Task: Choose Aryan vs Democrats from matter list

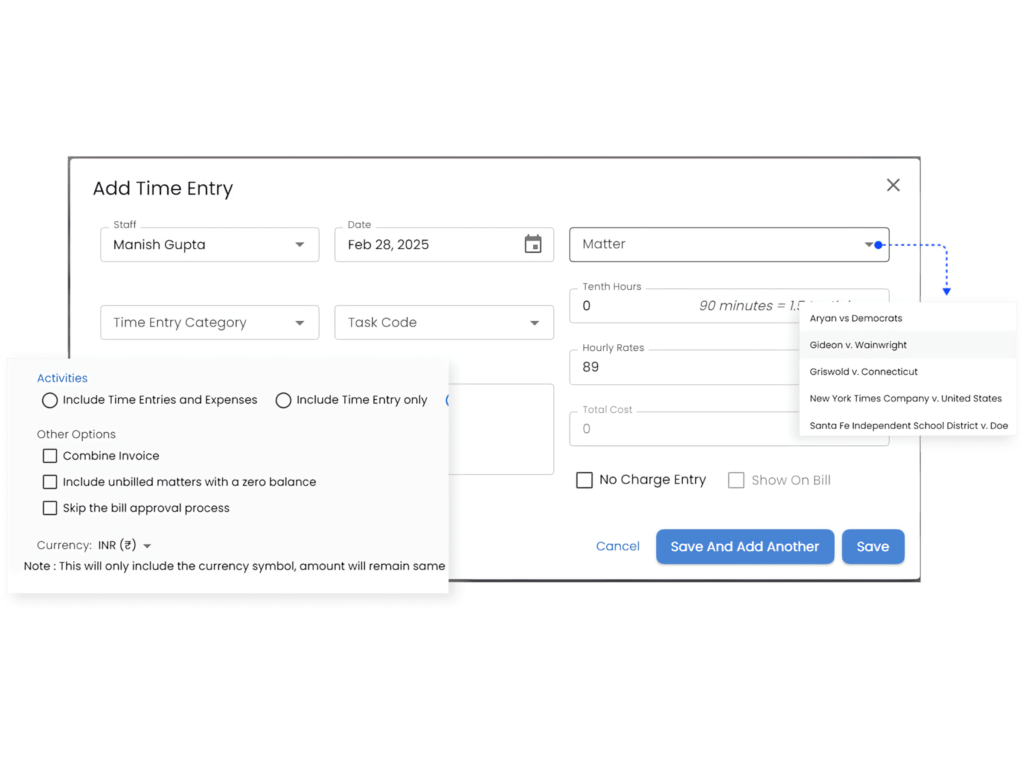Action: (x=856, y=318)
